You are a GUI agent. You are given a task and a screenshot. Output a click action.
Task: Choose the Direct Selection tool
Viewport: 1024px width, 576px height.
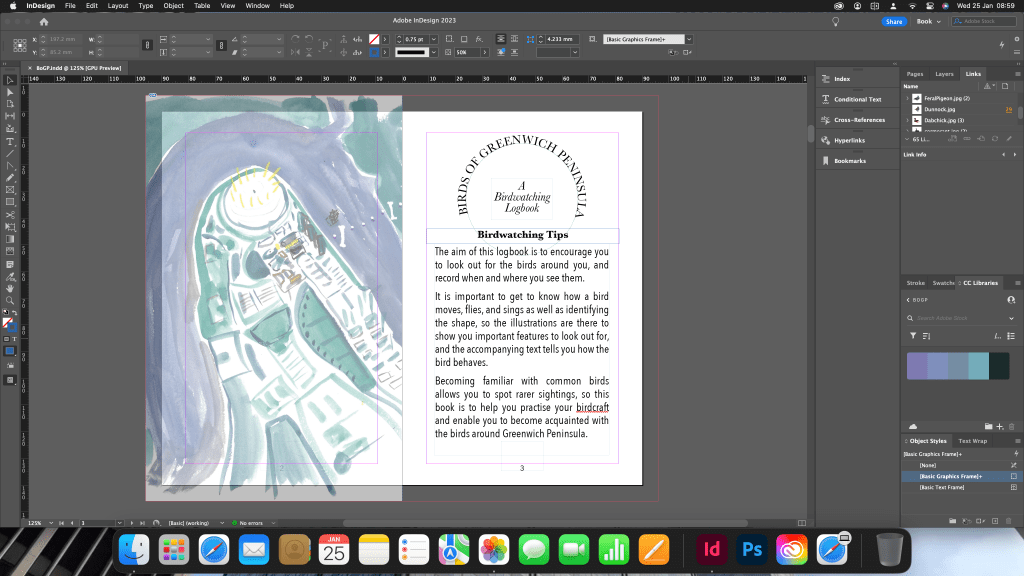click(10, 92)
